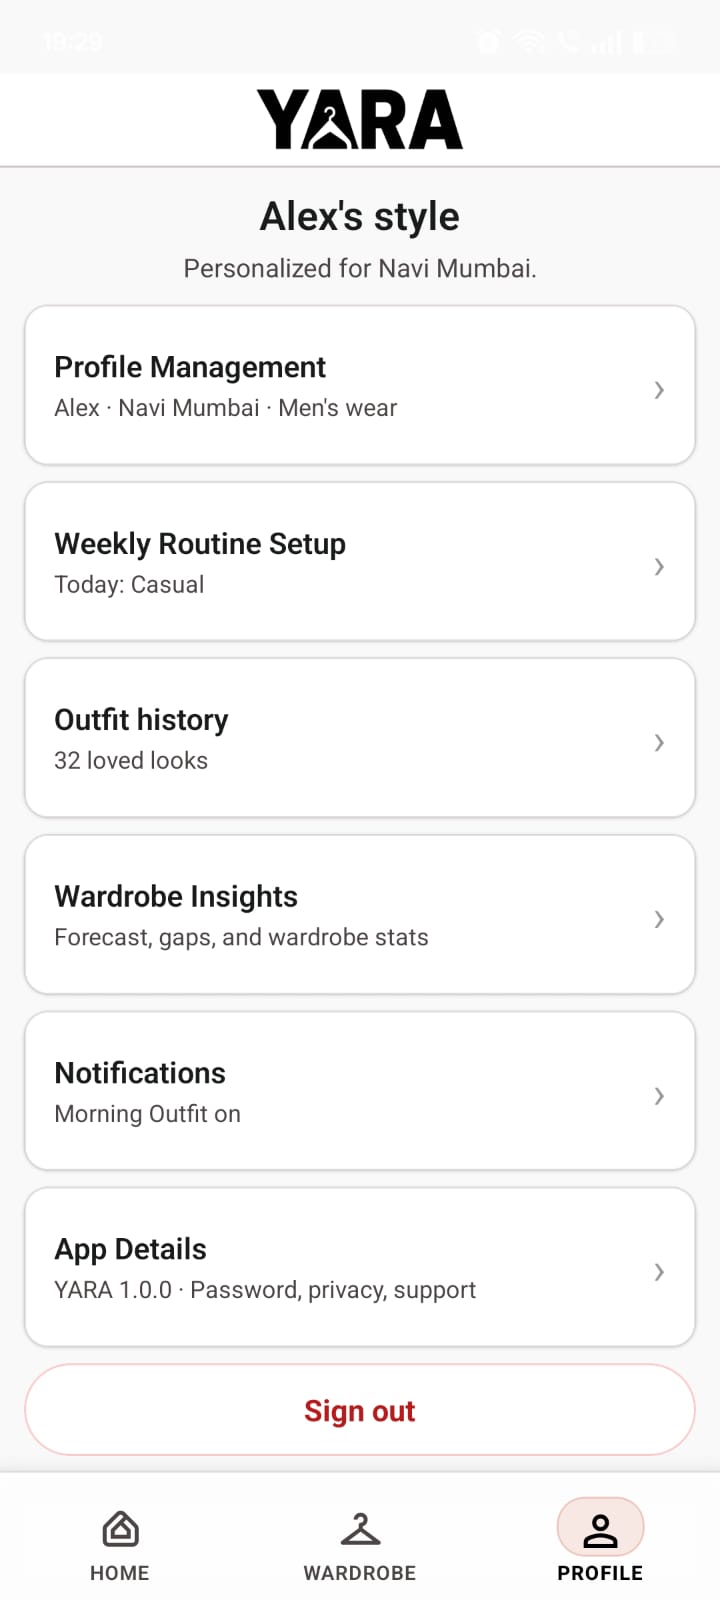Screen dimensions: 720x1600
Task: Click the WiFi status bar icon
Action: 528,42
